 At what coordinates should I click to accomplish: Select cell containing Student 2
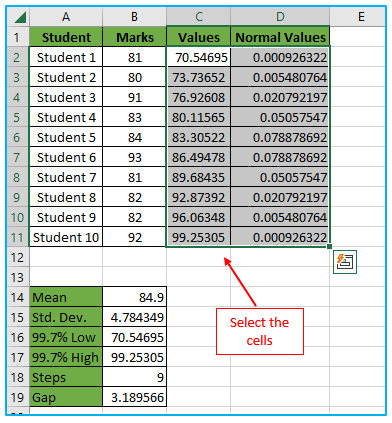pyautogui.click(x=66, y=77)
